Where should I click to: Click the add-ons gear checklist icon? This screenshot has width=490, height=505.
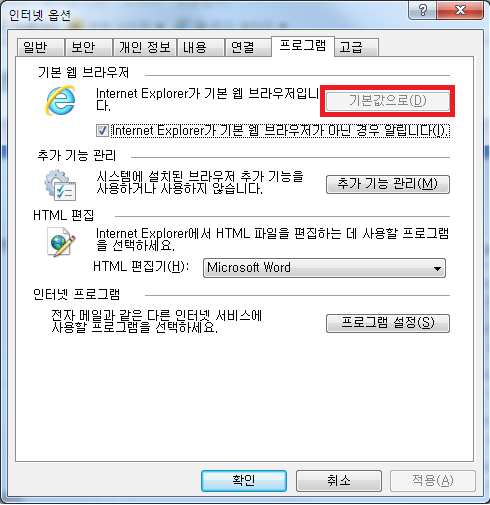click(60, 185)
